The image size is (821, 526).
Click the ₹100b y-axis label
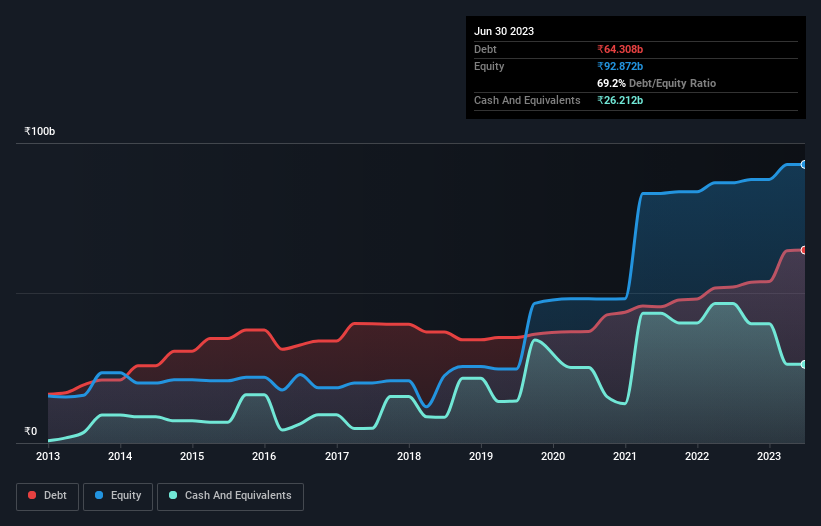coord(40,131)
